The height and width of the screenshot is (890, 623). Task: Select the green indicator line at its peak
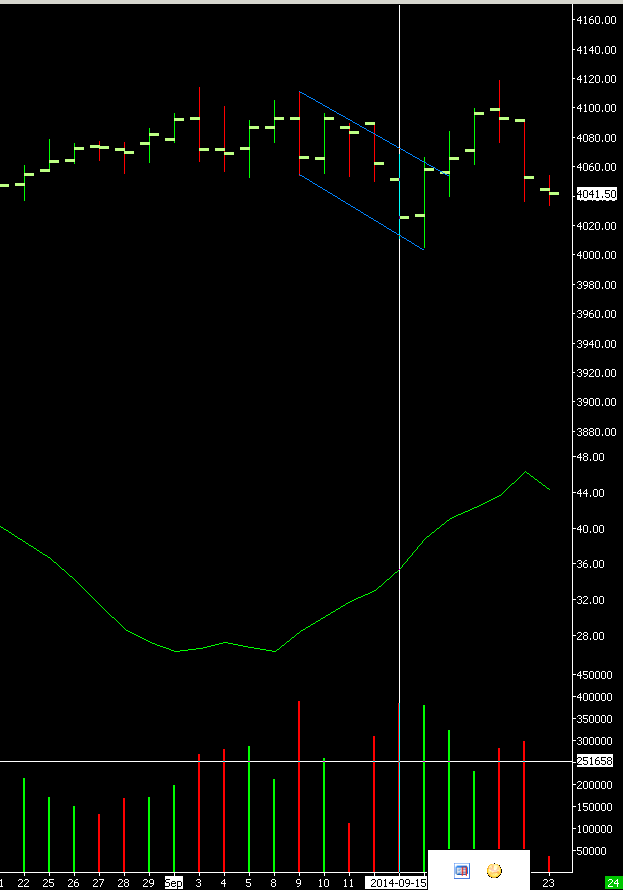tap(525, 472)
